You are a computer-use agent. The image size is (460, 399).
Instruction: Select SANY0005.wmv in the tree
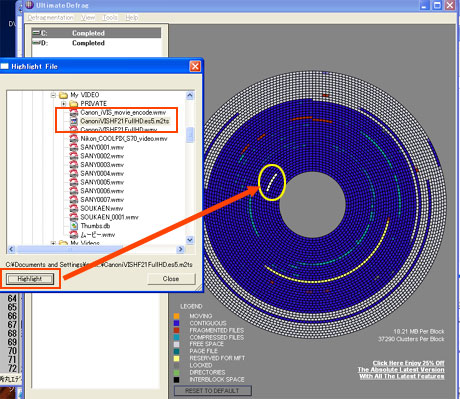click(102, 182)
